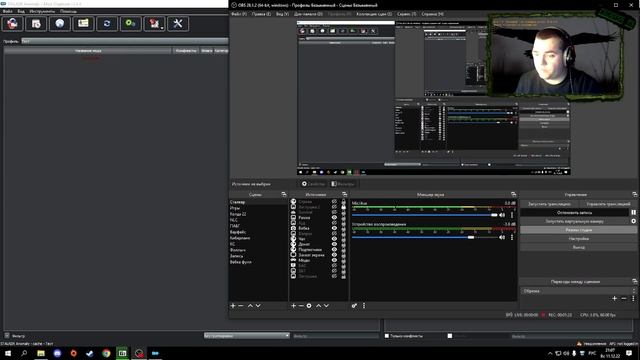Hide the Вебка source via eye icon
640x360 pixels.
click(334, 228)
